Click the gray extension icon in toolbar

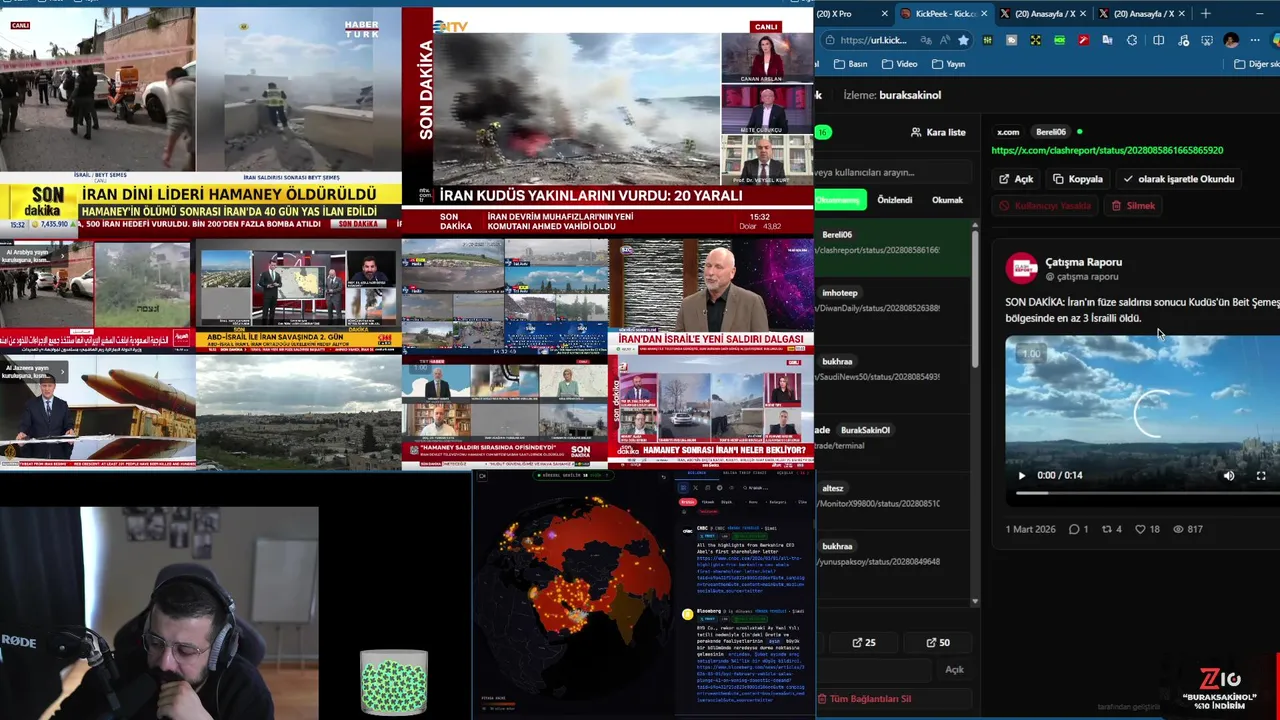(1011, 40)
